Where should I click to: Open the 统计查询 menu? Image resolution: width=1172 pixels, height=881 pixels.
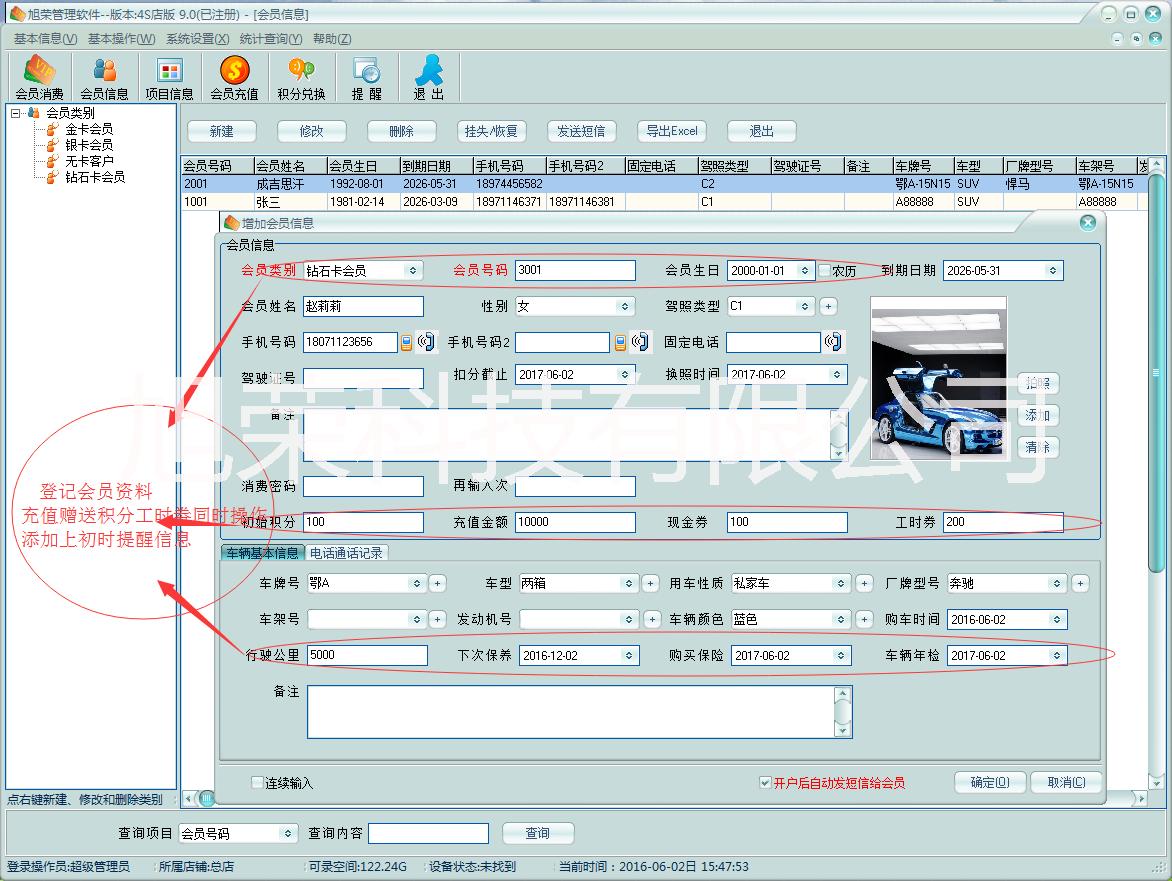270,39
